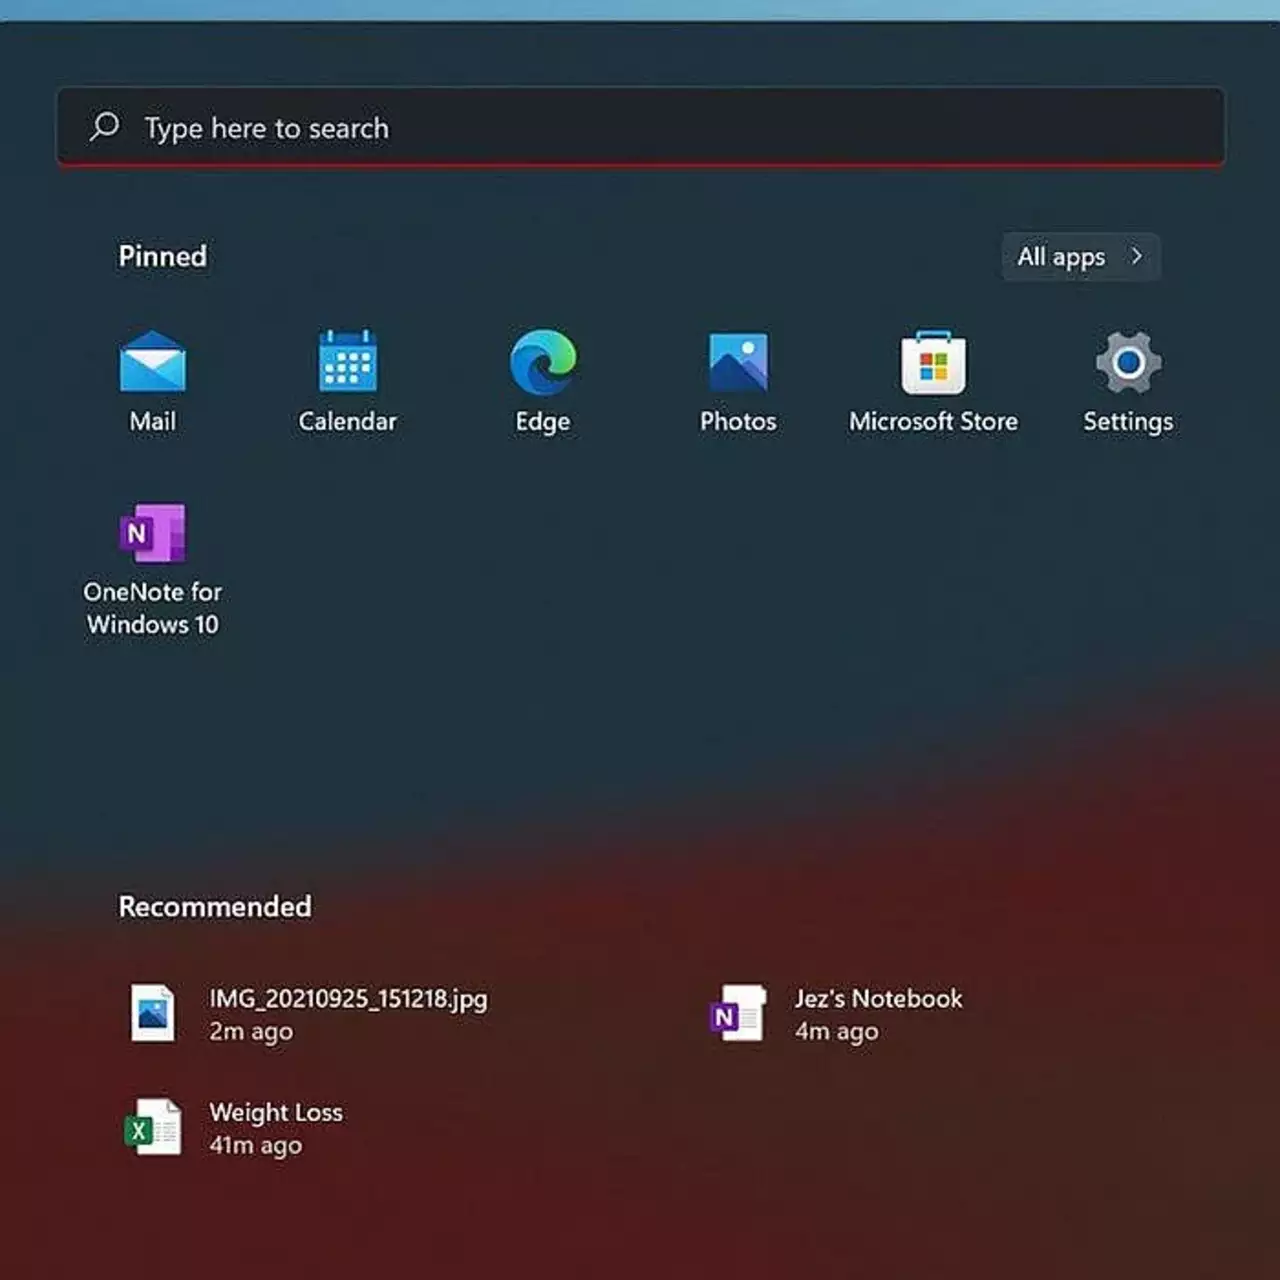
Task: Click the Excel icon beside Weight Loss
Action: pos(153,1127)
